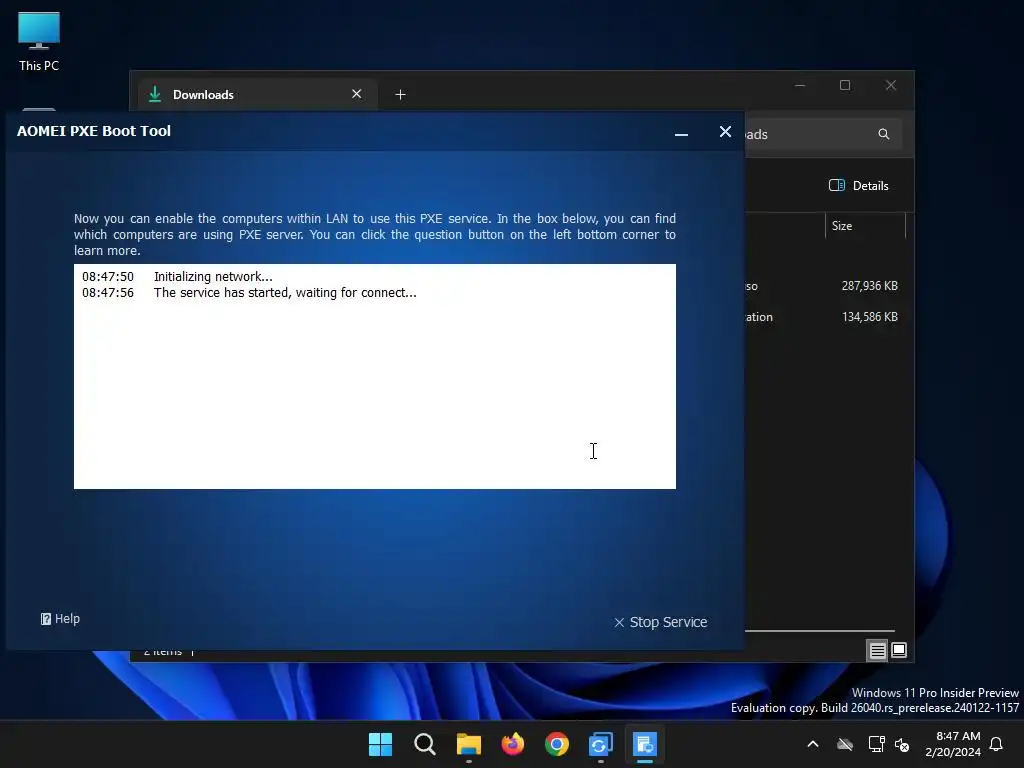Screen dimensions: 1024x768
Task: Close the AOMEI PXE Boot Tool window
Action: [725, 132]
